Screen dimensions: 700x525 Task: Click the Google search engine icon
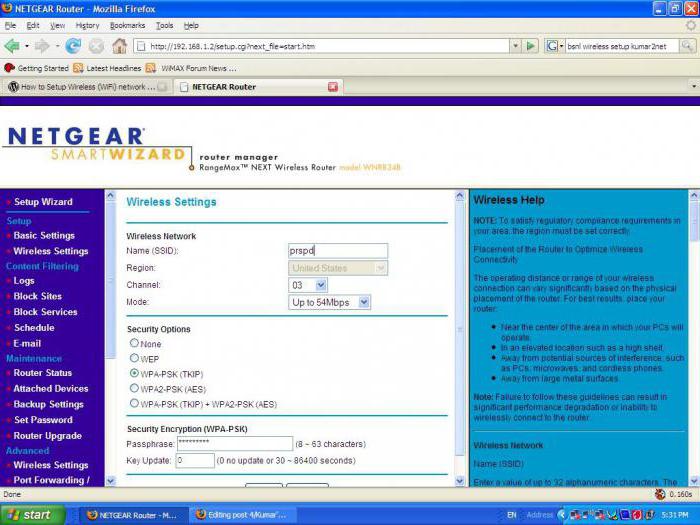click(x=552, y=46)
